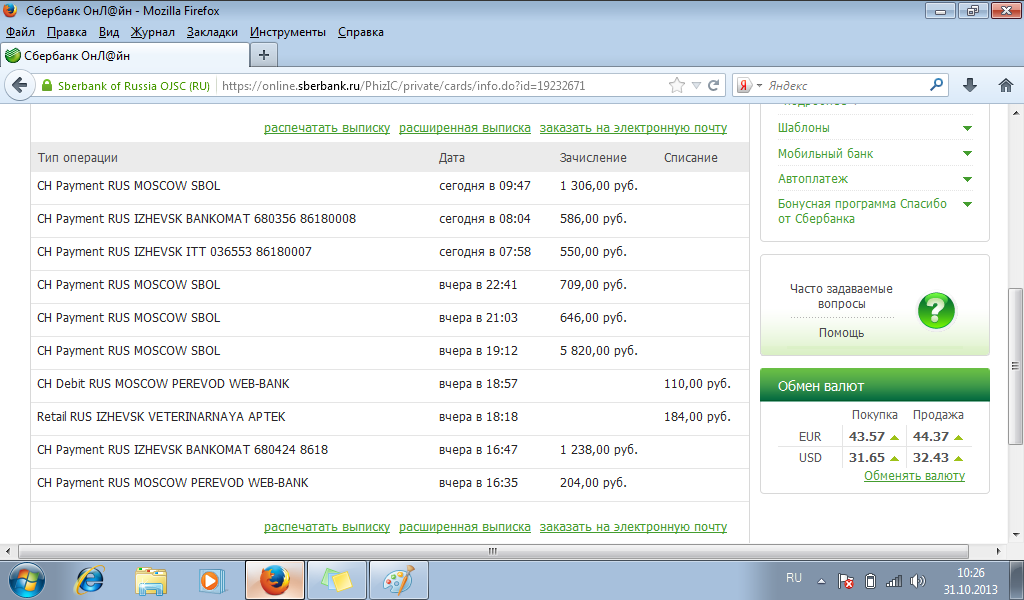Click the search magnifier in Yandex box
The image size is (1024, 600).
pyautogui.click(x=936, y=85)
